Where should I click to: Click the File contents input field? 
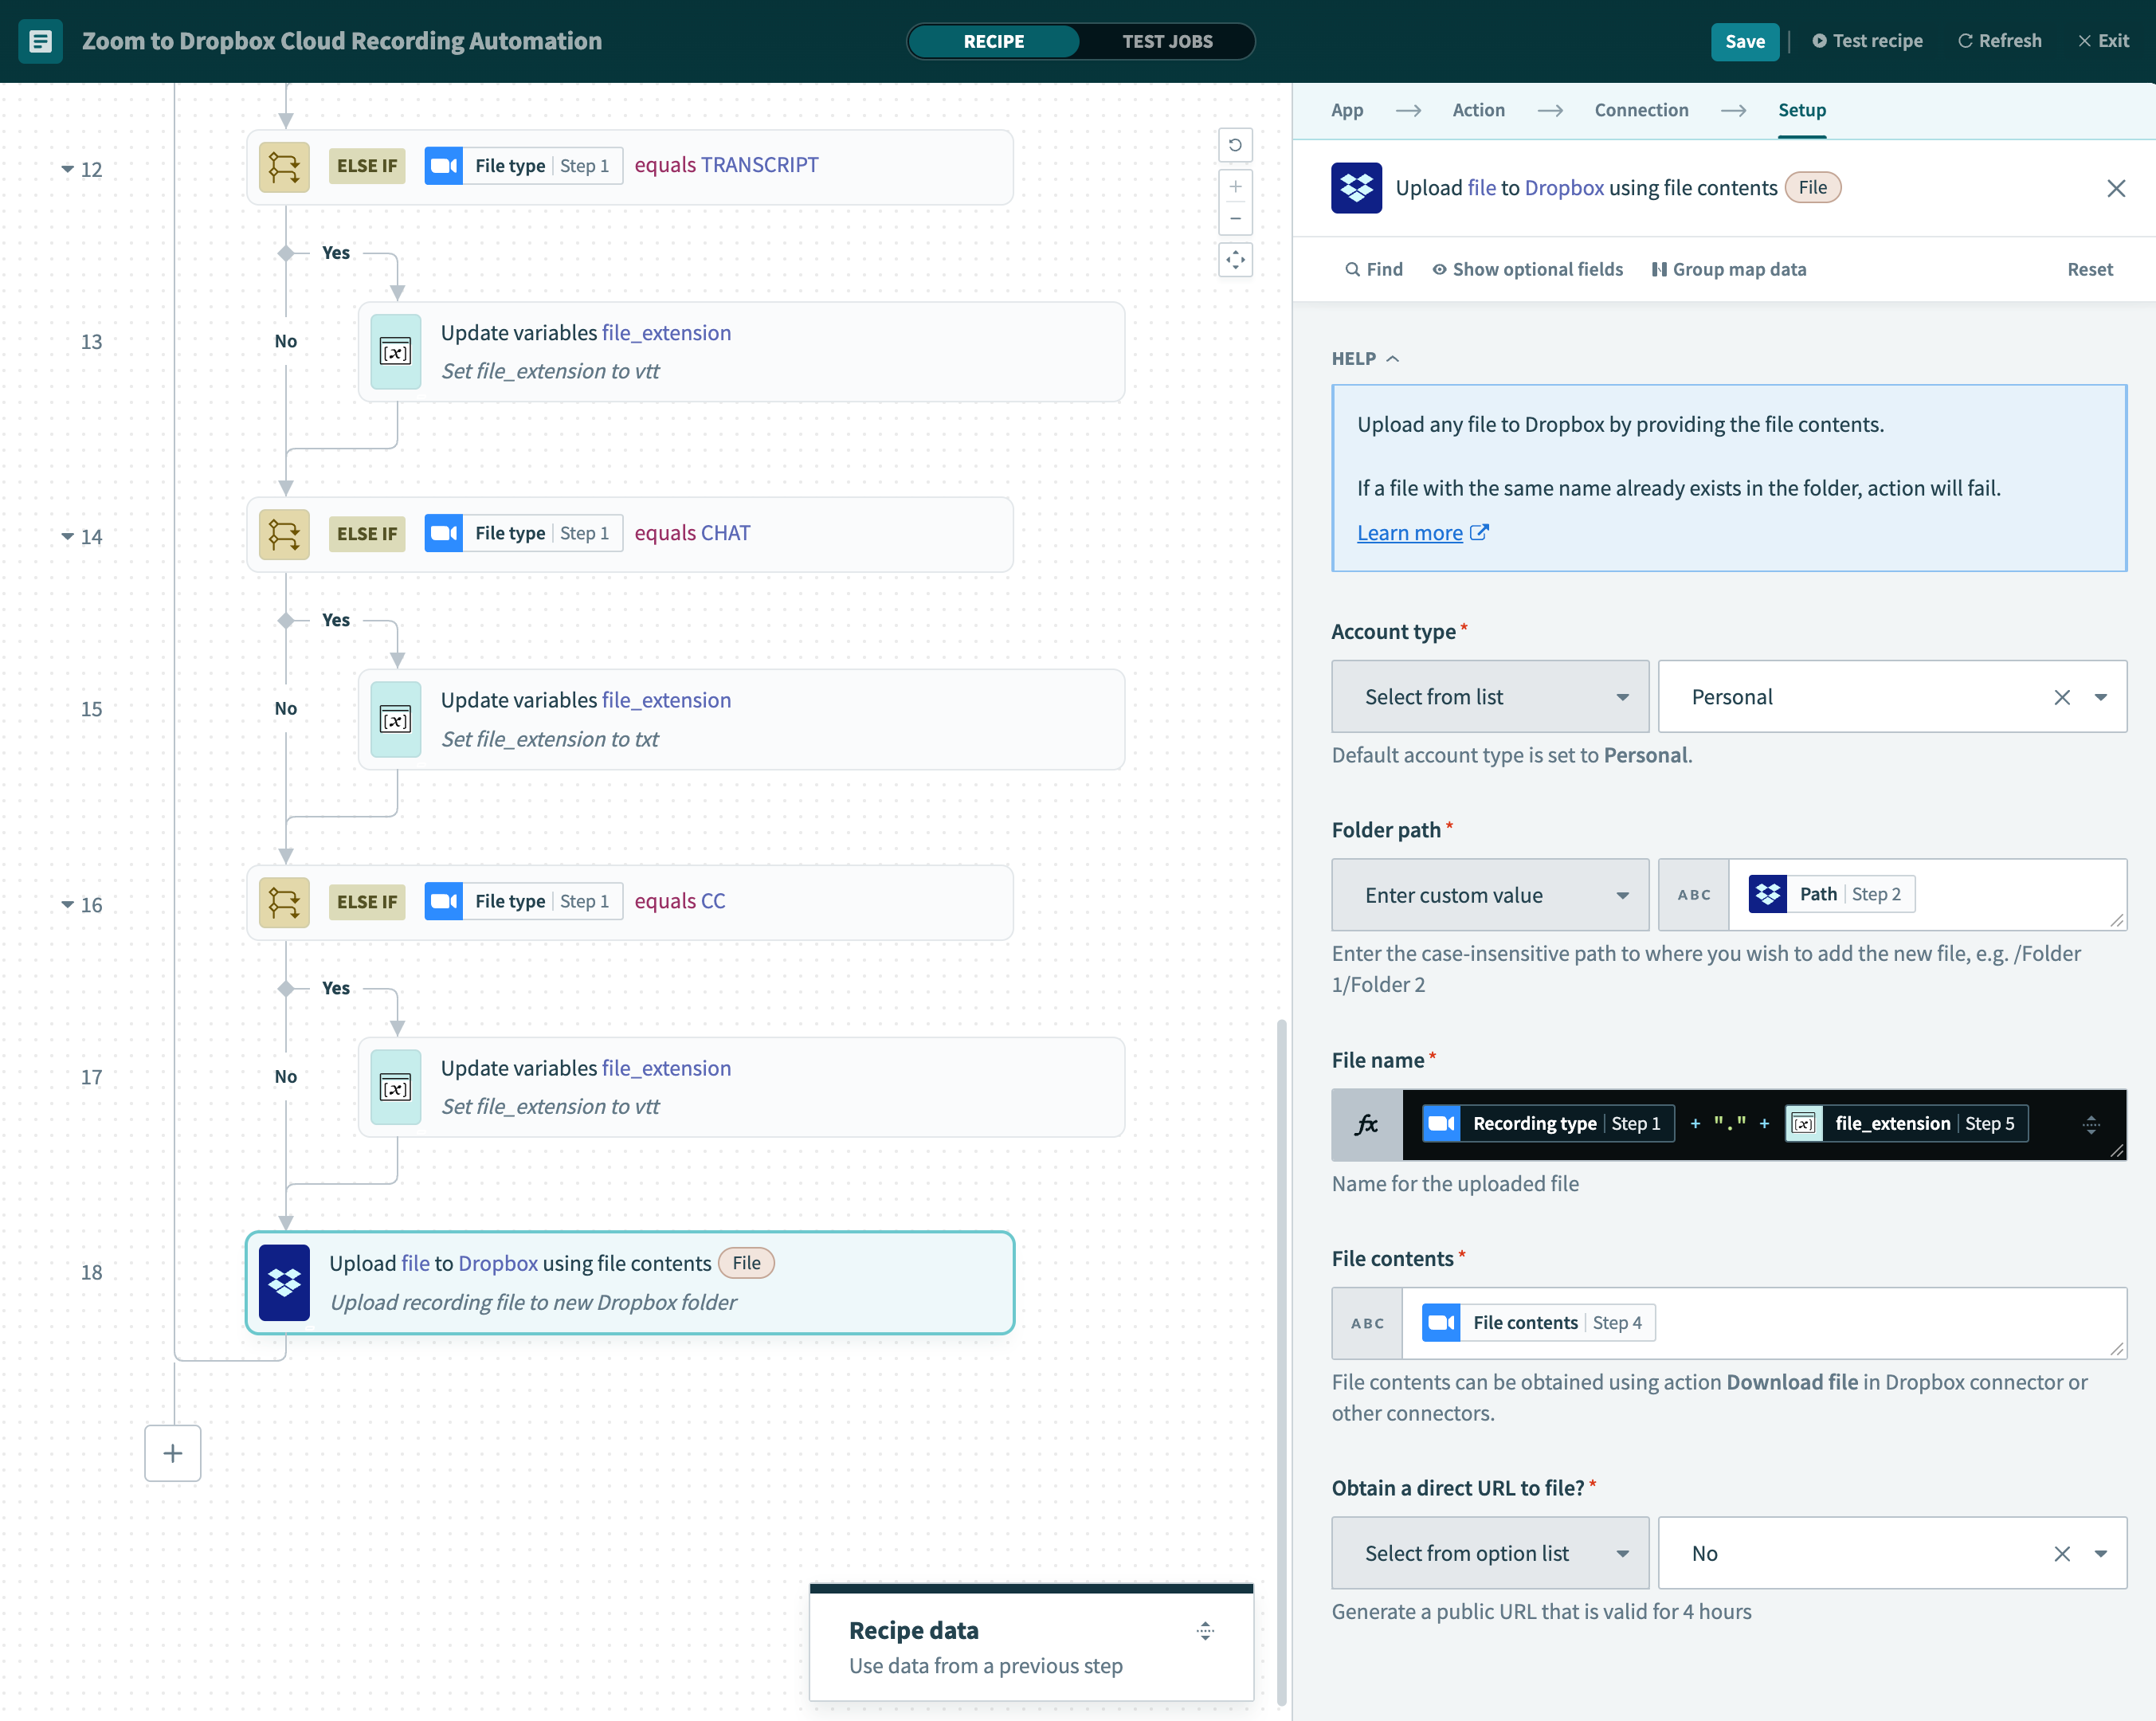1880,1323
